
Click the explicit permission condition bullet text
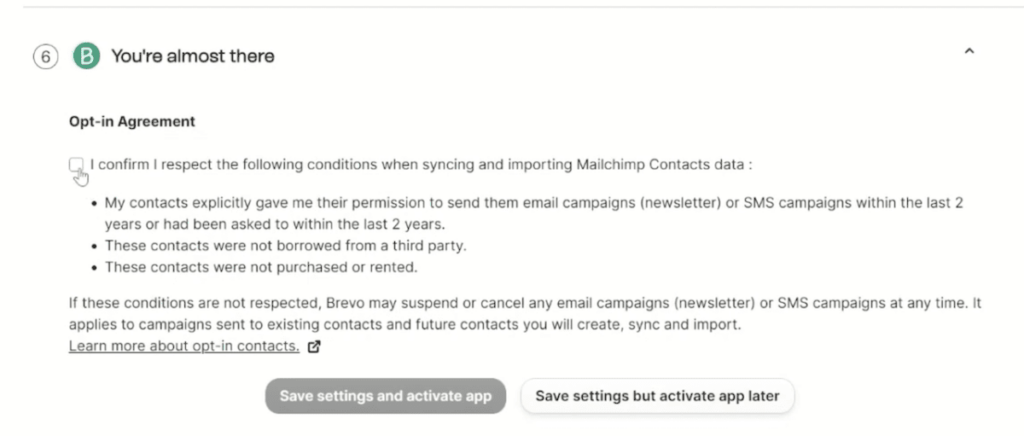click(534, 213)
